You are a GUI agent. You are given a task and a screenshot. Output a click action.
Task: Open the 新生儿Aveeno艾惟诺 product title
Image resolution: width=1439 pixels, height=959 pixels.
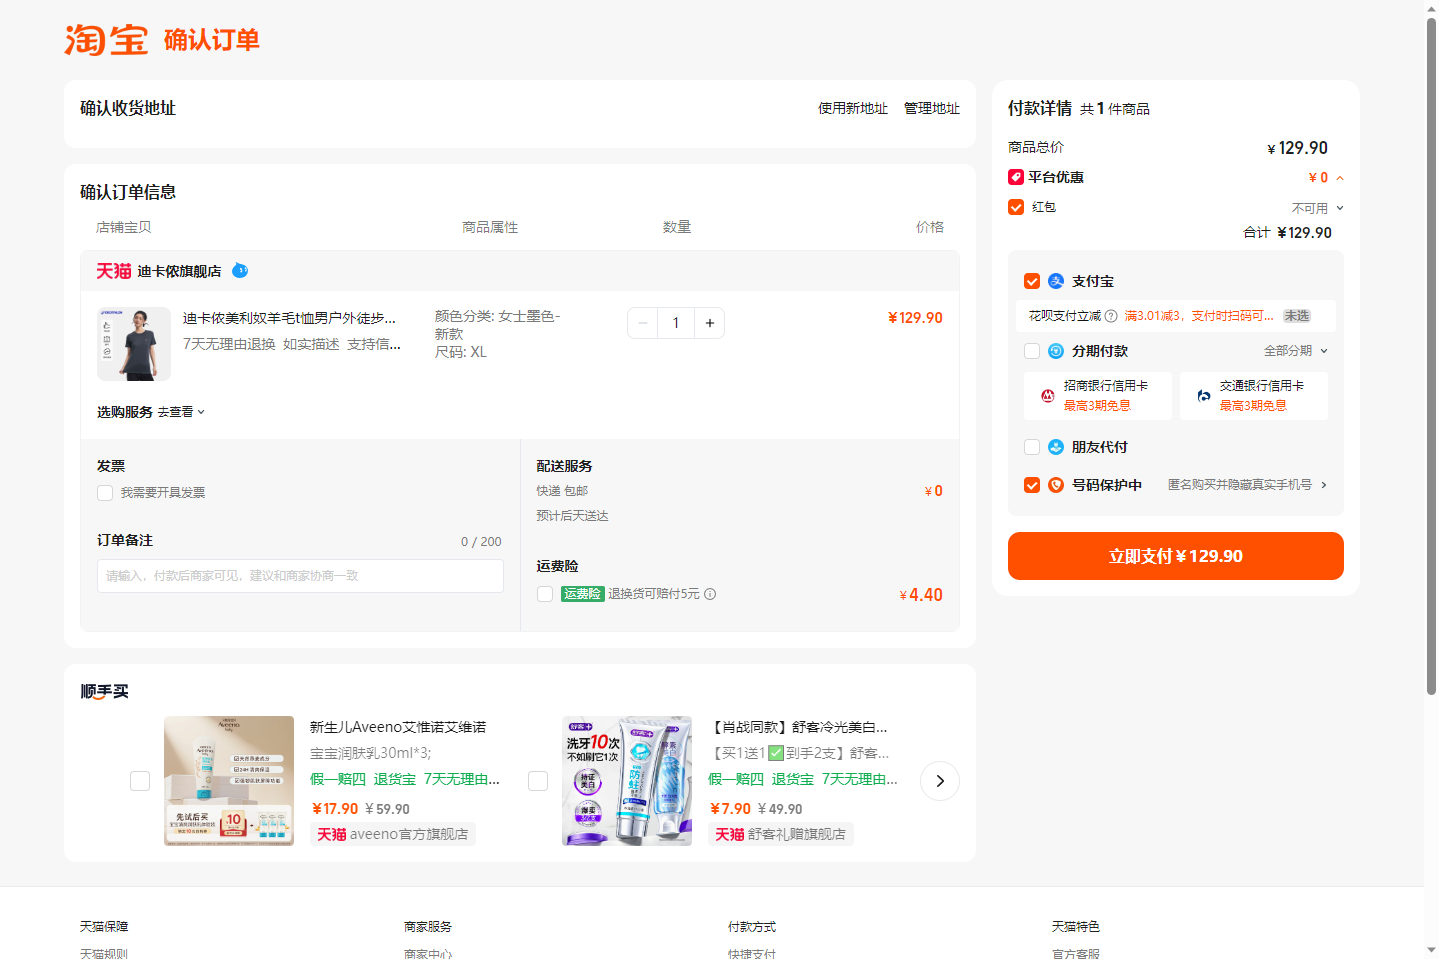[x=398, y=727]
